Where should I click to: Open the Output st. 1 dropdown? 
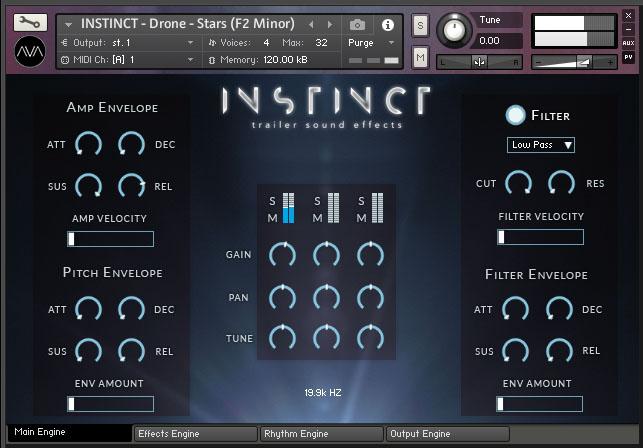(x=126, y=43)
